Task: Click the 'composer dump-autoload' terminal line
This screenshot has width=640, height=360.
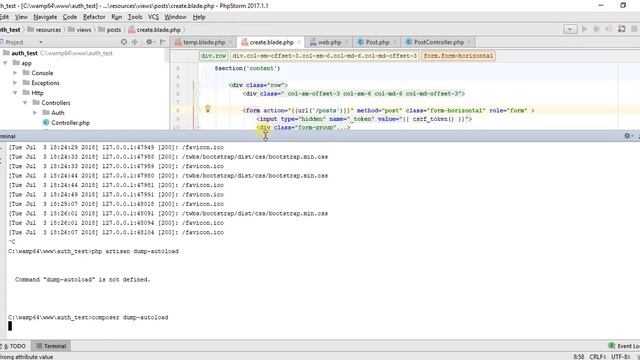Action: coord(88,318)
